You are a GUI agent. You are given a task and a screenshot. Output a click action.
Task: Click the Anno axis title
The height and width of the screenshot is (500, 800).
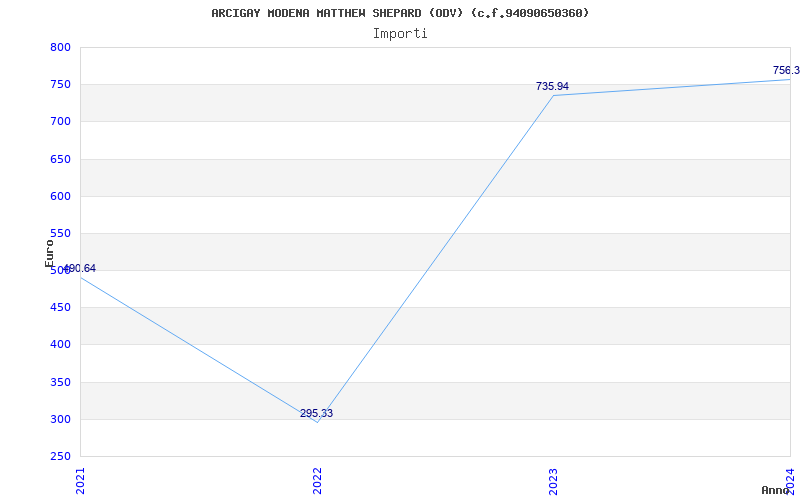[x=775, y=490]
